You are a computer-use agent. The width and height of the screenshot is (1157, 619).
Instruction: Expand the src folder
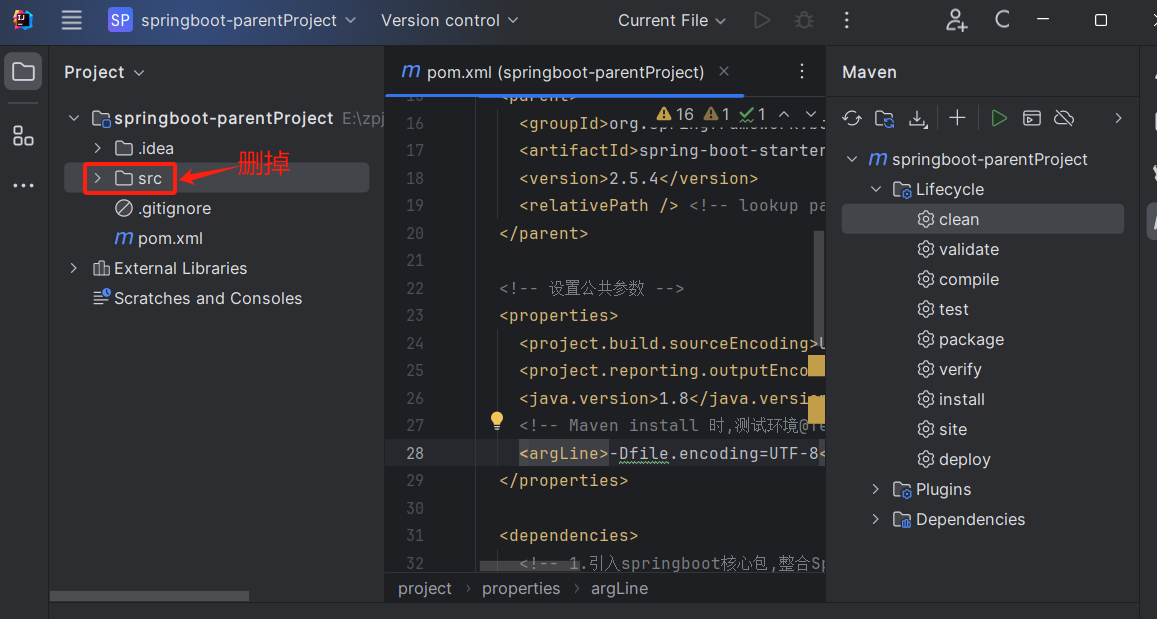[97, 178]
